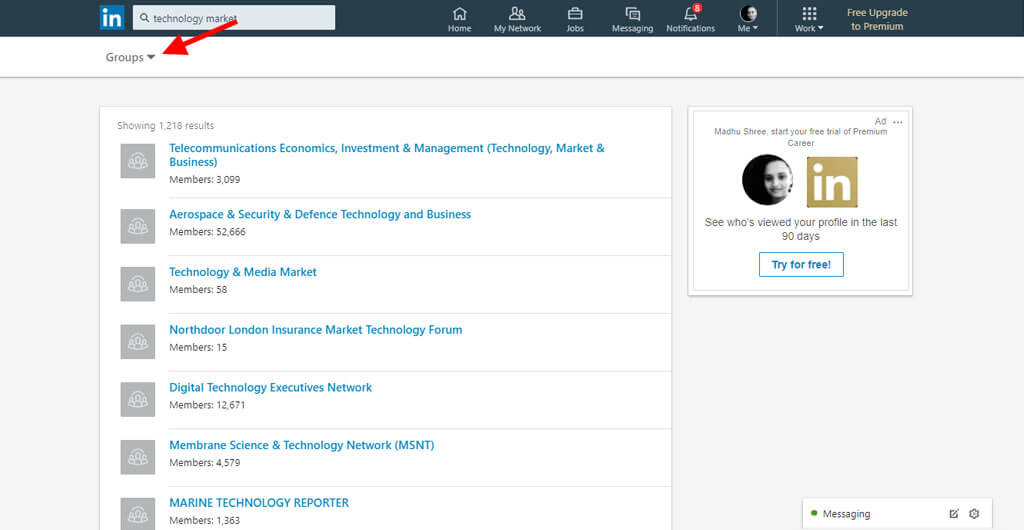Image resolution: width=1024 pixels, height=530 pixels.
Task: Select the 'Showing 1,218 results' text
Action: 166,125
